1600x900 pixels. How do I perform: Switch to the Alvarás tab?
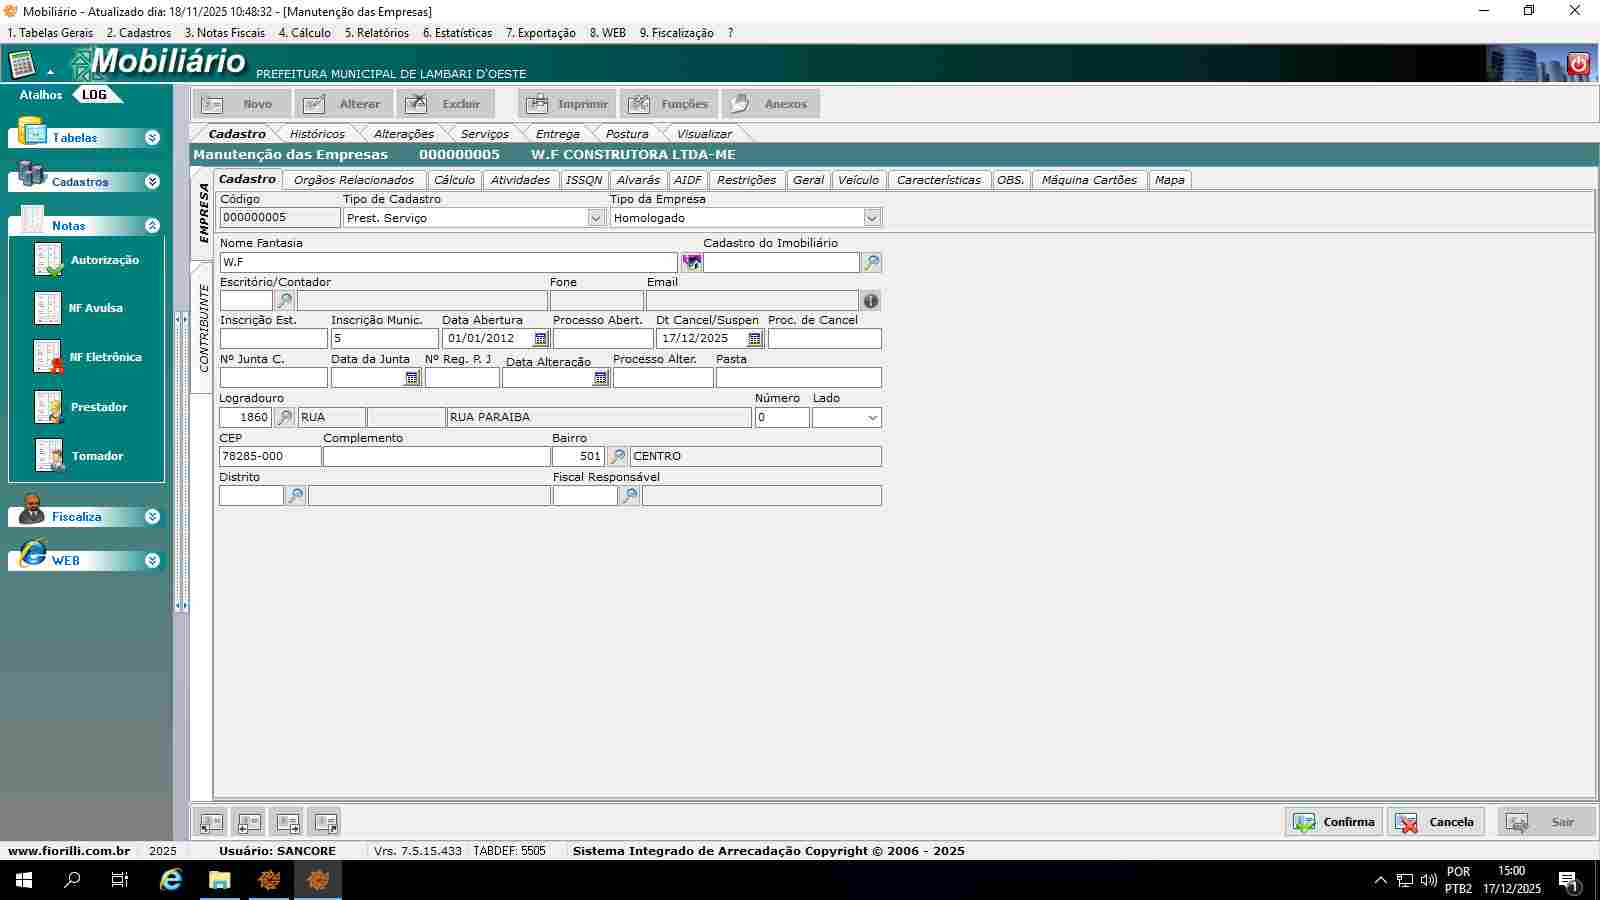(x=638, y=180)
